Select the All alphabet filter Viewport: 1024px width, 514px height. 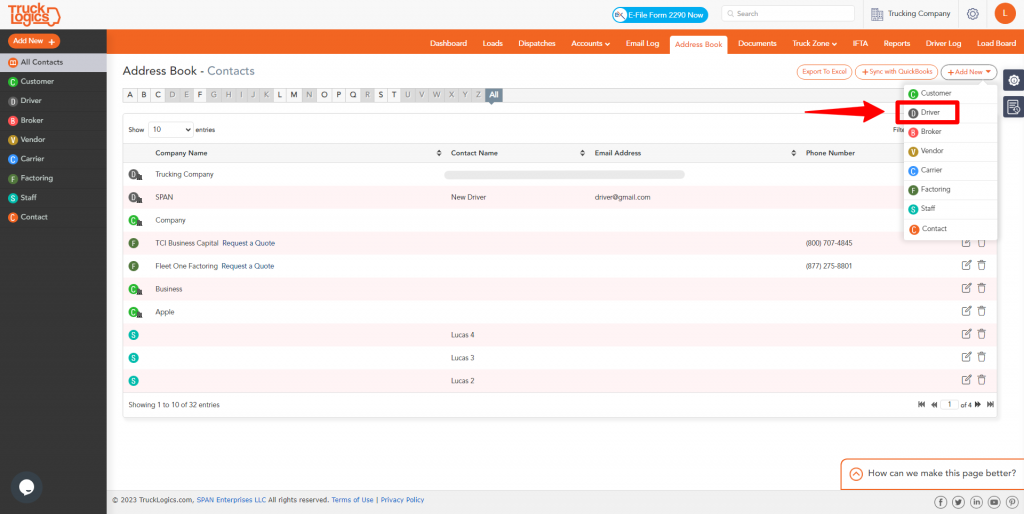(494, 95)
